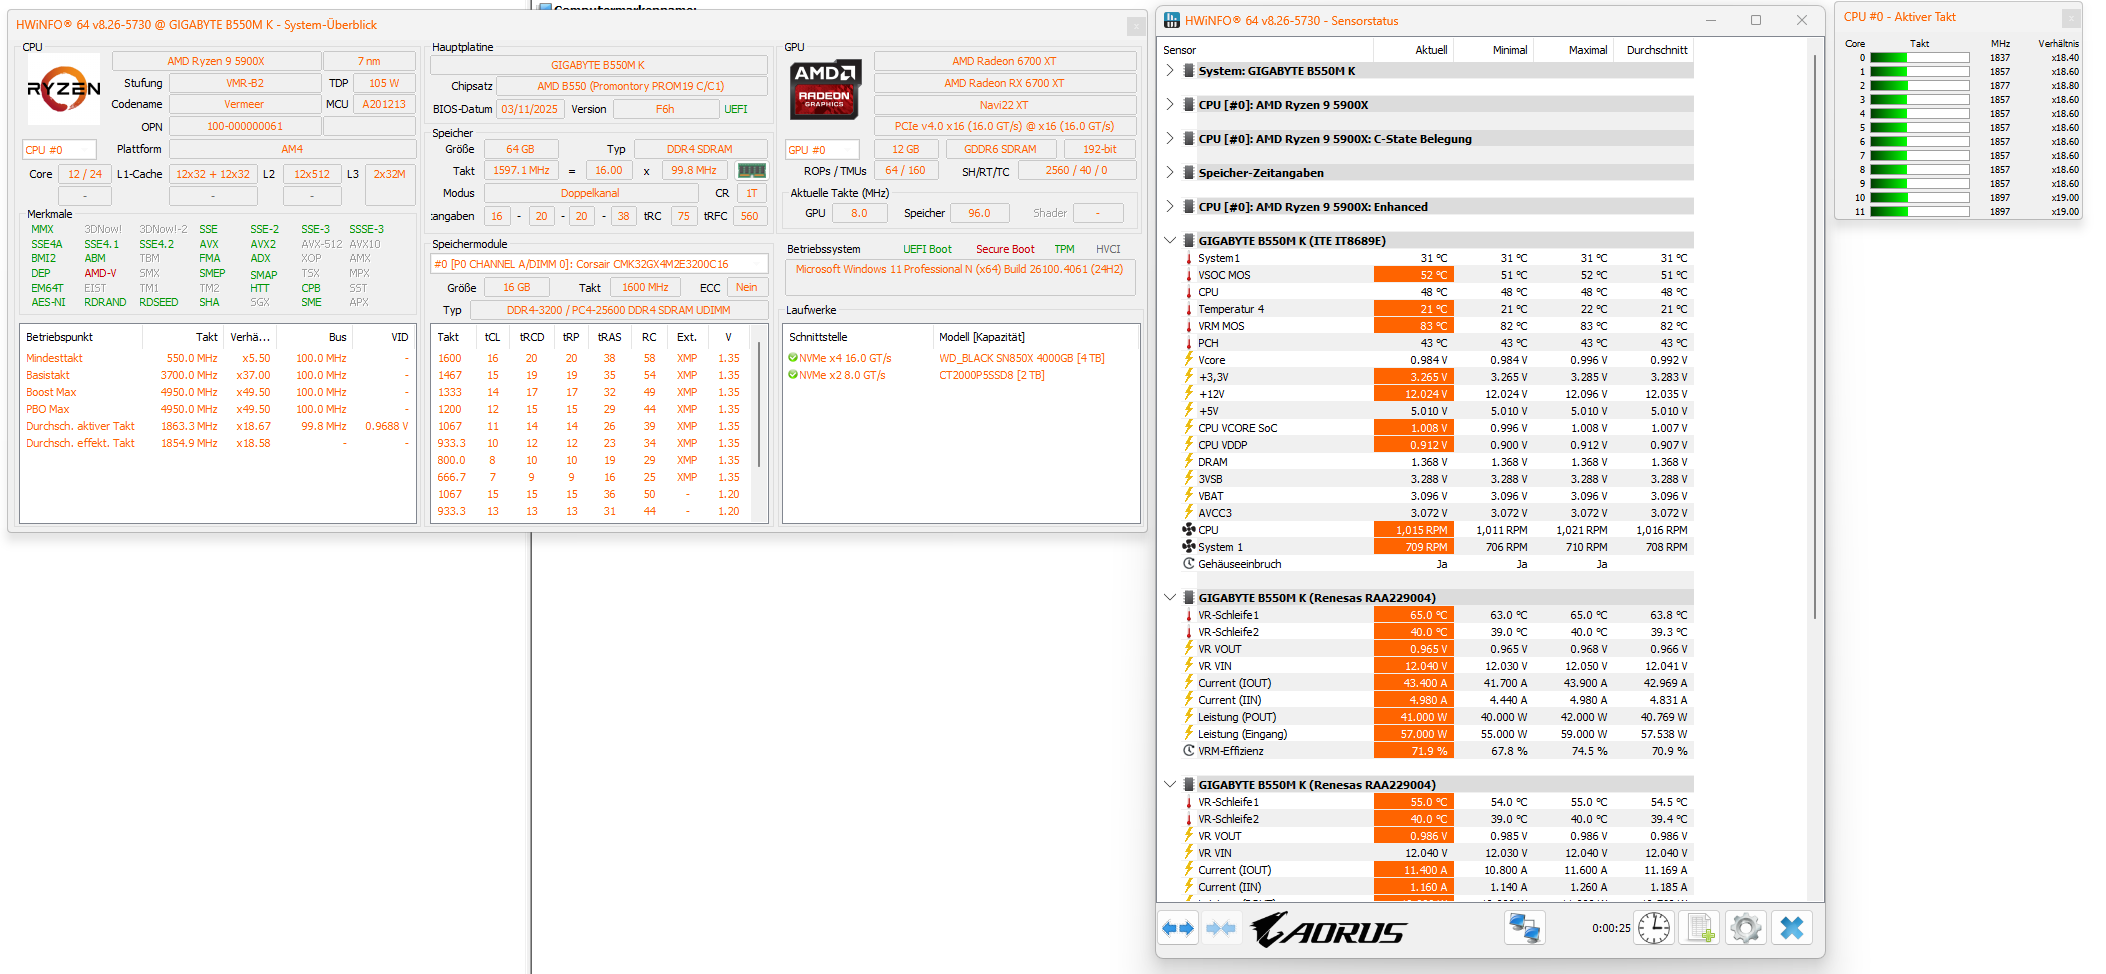The width and height of the screenshot is (2106, 974).
Task: Open remote monitoring network computers icon
Action: (1525, 929)
